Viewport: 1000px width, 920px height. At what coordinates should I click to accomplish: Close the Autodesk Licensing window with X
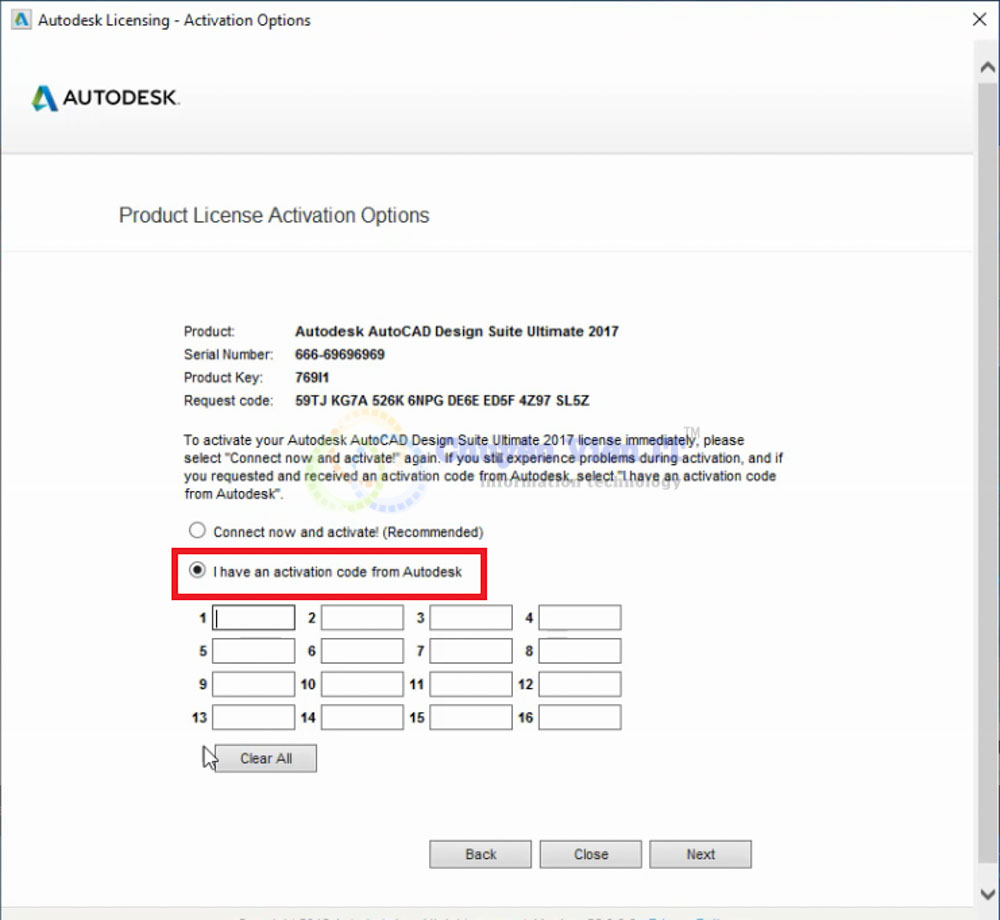point(980,19)
